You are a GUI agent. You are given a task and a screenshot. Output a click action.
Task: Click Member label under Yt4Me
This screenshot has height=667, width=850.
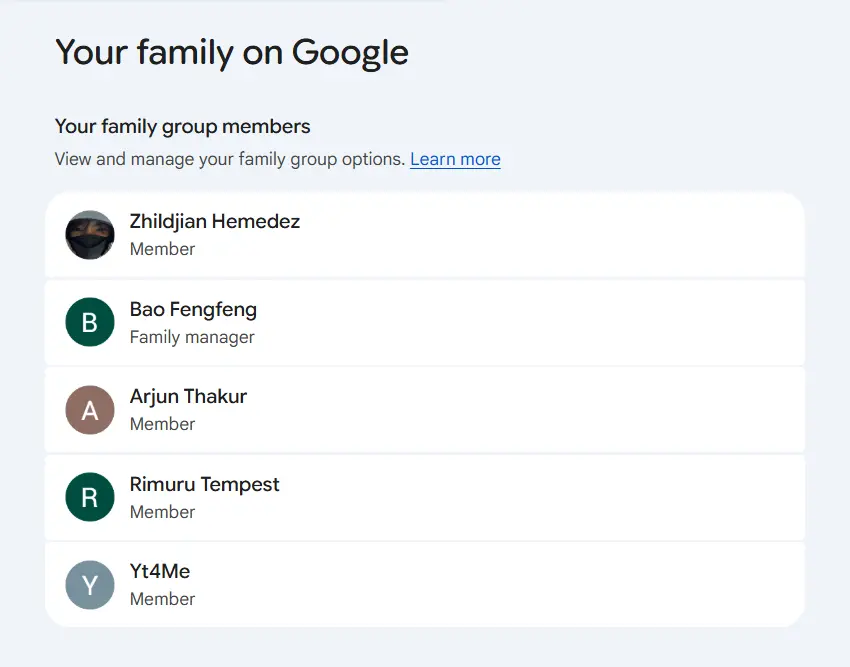point(162,599)
